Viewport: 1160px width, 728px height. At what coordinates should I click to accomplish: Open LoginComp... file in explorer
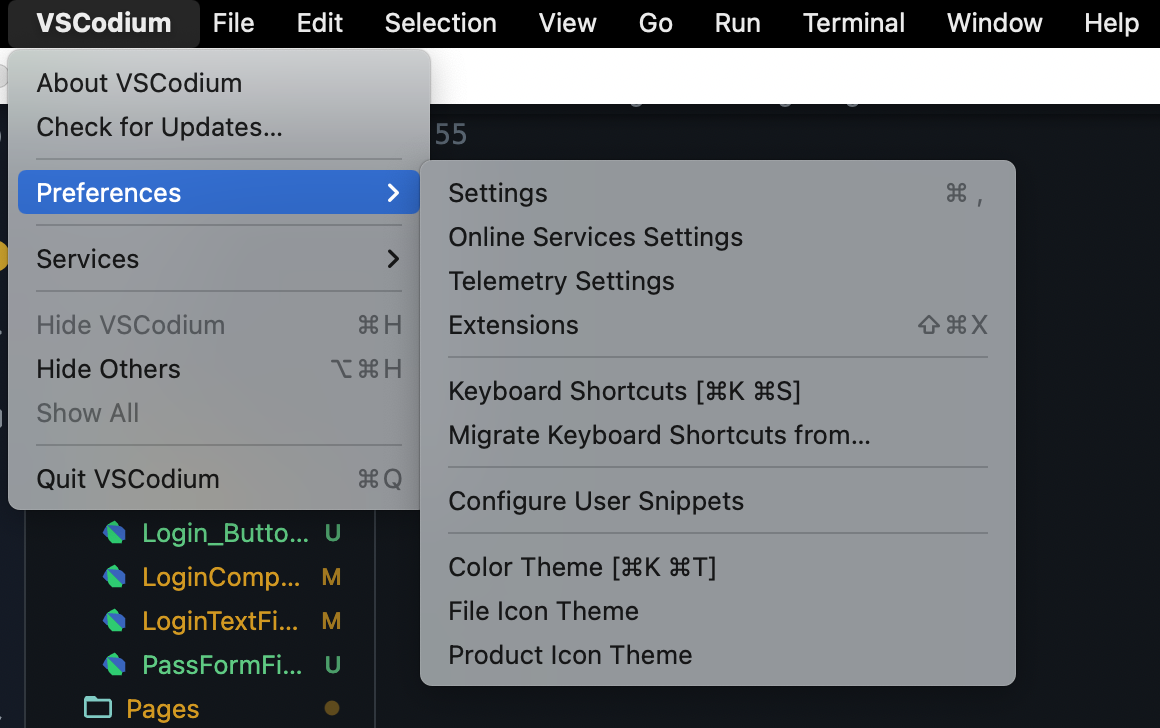click(x=221, y=577)
